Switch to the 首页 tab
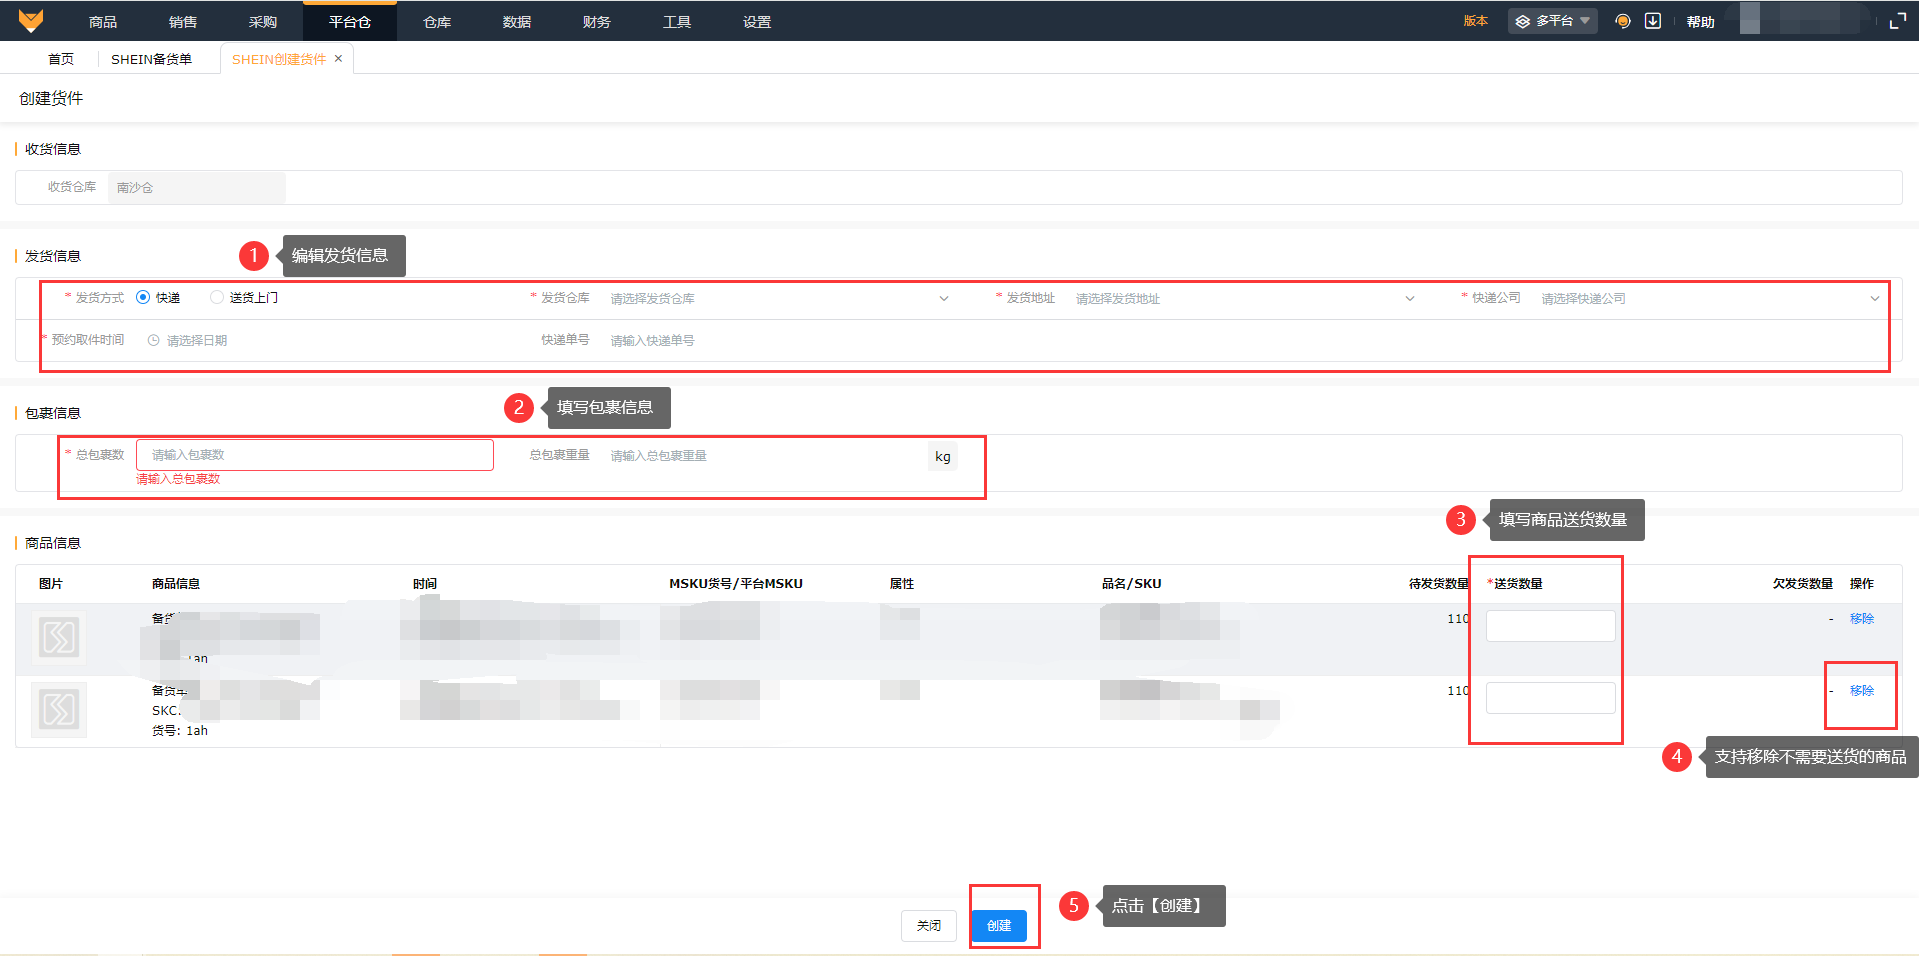This screenshot has width=1919, height=956. 61,59
